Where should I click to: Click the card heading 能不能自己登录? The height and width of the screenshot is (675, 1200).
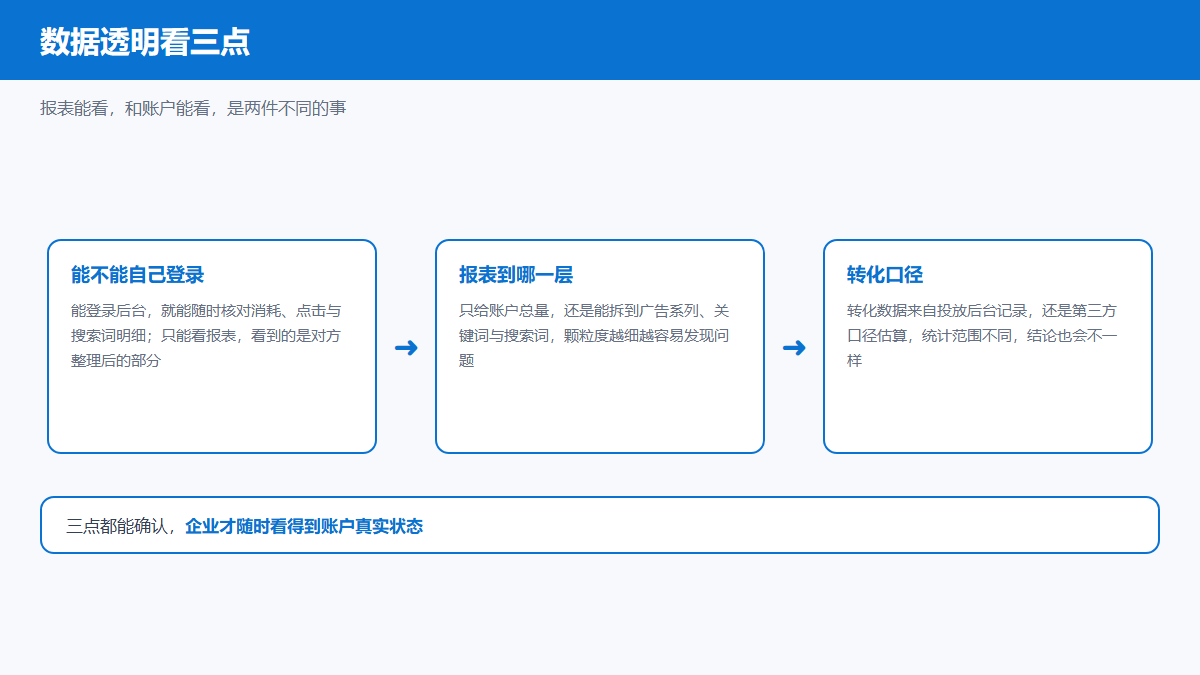[138, 275]
